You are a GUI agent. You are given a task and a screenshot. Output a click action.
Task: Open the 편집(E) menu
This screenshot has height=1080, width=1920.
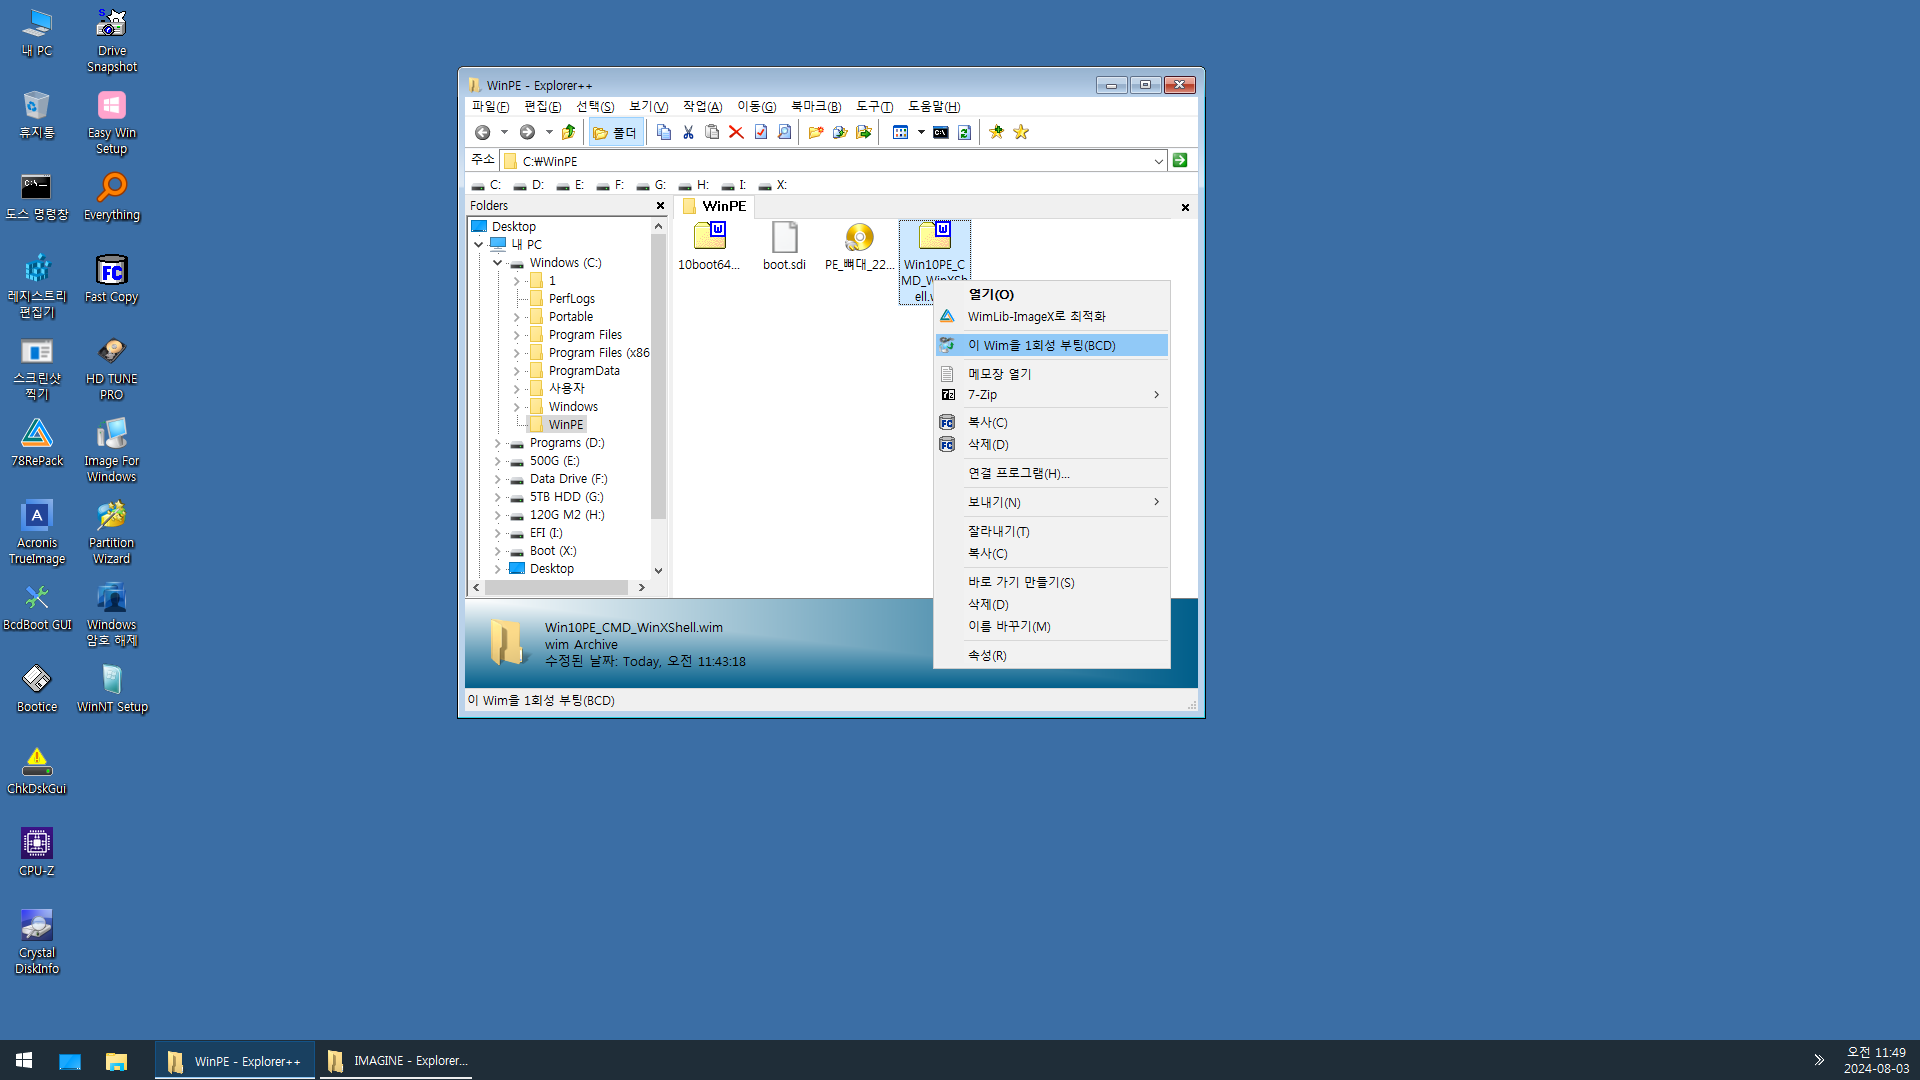pos(543,107)
